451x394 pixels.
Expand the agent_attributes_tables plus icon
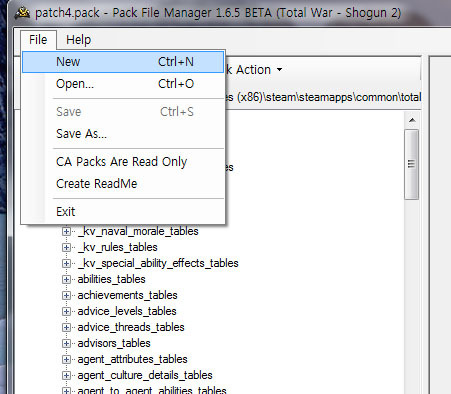(66, 359)
